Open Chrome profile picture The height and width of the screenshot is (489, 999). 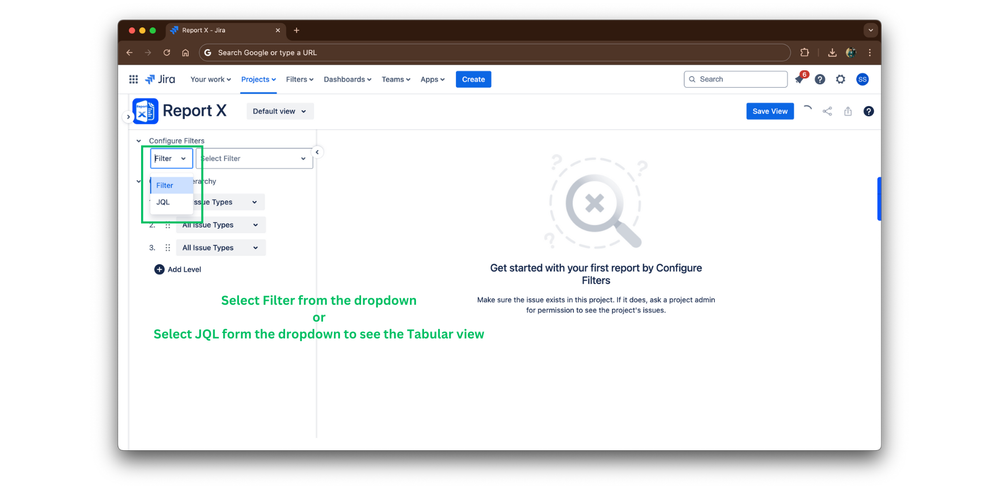point(851,53)
